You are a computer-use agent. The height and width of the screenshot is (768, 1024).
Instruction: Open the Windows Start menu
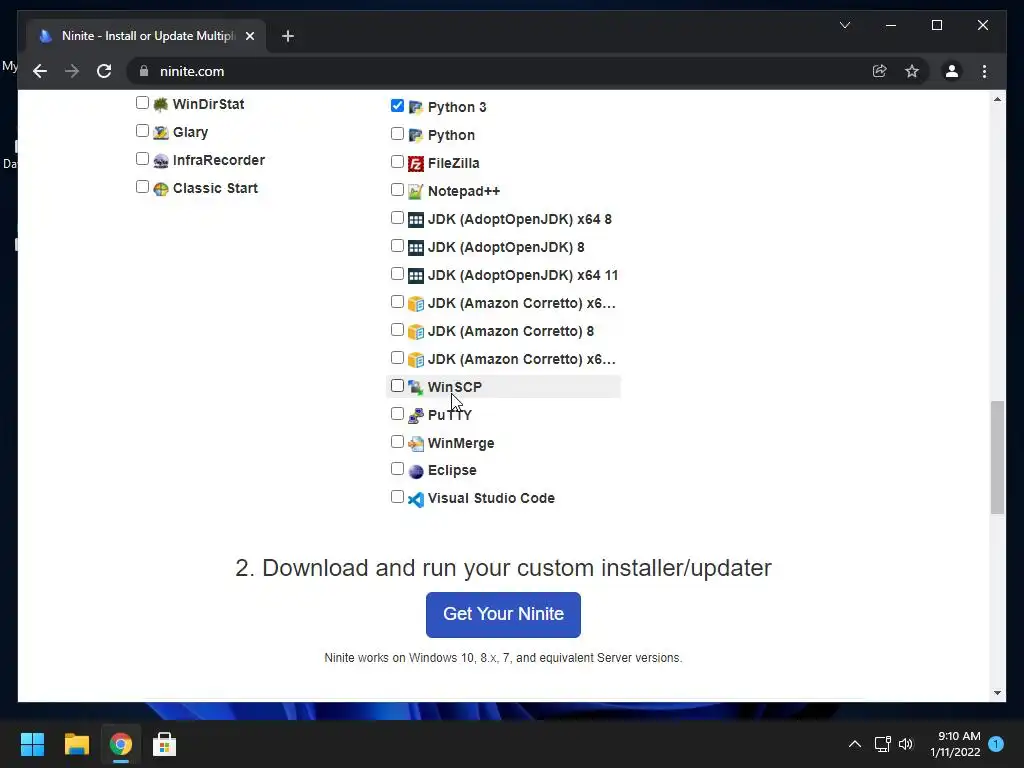click(32, 744)
